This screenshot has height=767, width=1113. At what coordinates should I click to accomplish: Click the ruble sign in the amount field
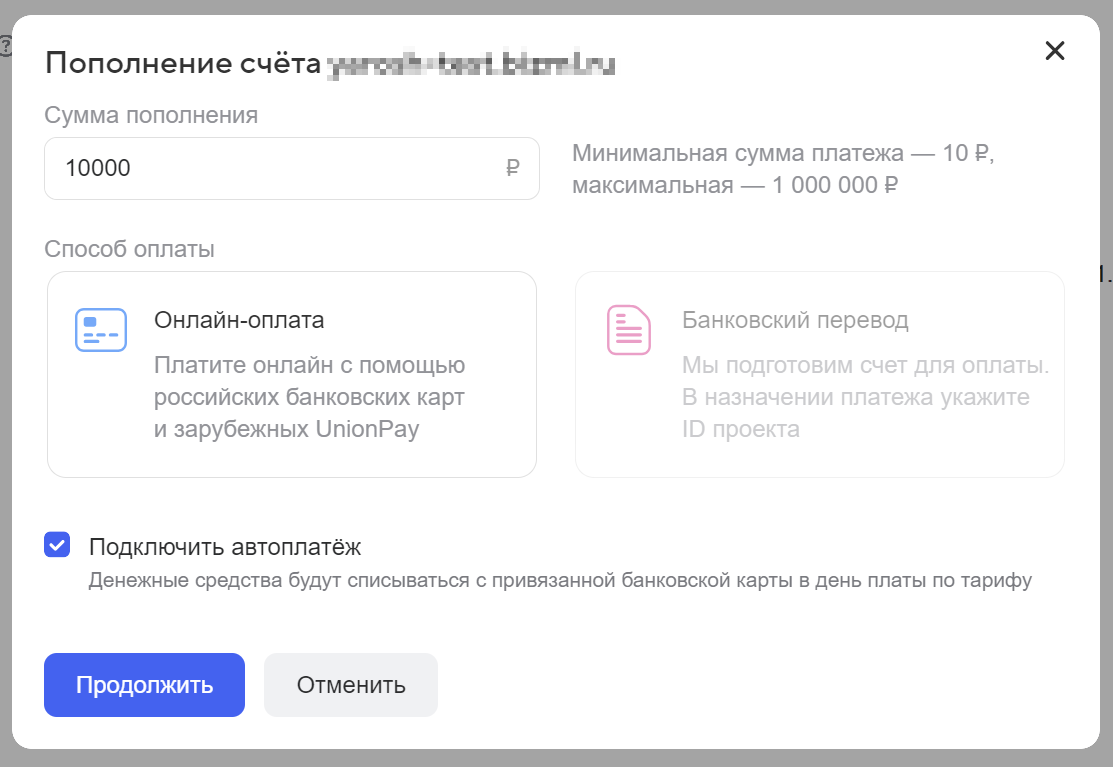pyautogui.click(x=512, y=168)
